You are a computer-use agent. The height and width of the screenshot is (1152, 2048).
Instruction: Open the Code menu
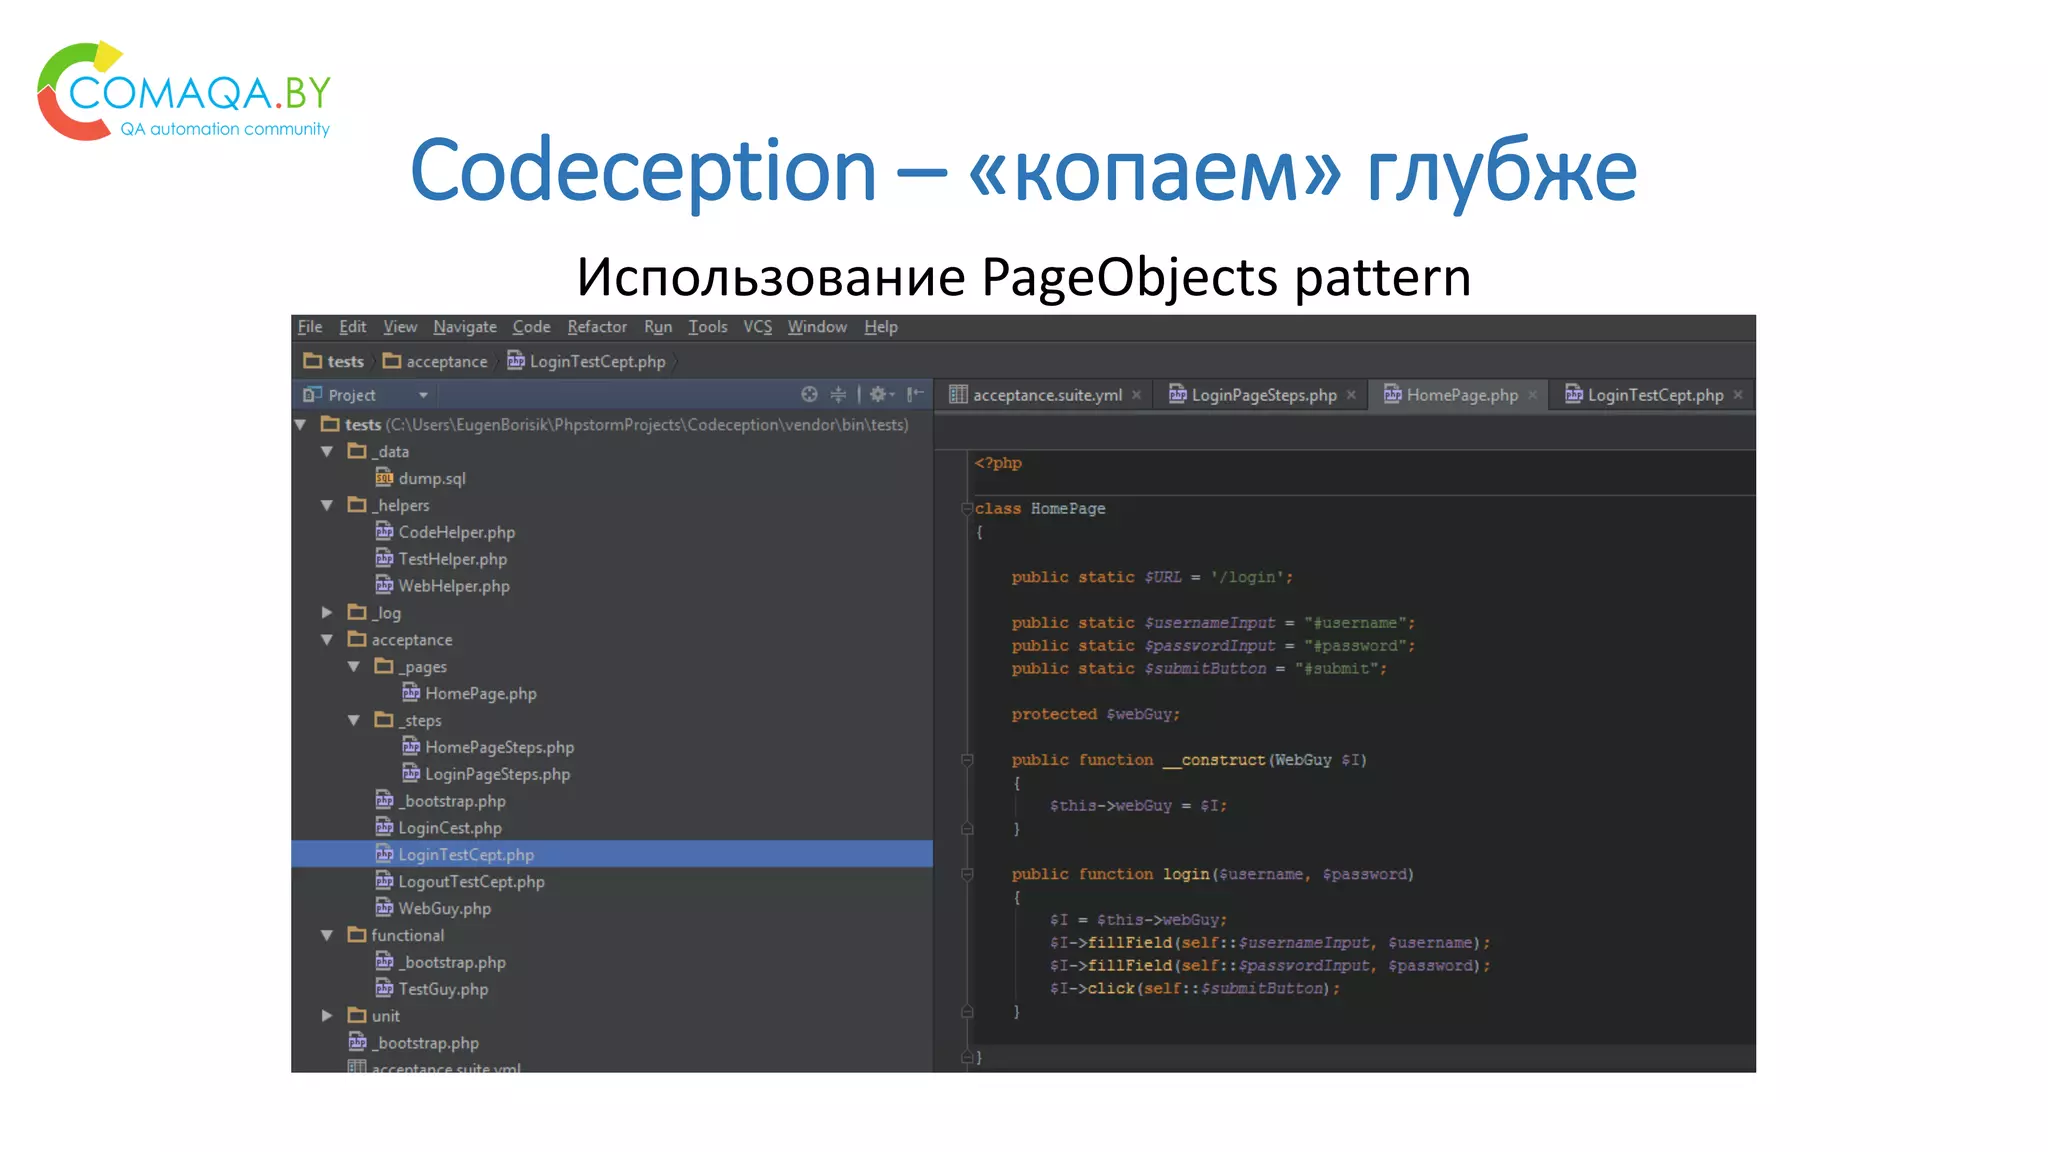click(x=531, y=327)
